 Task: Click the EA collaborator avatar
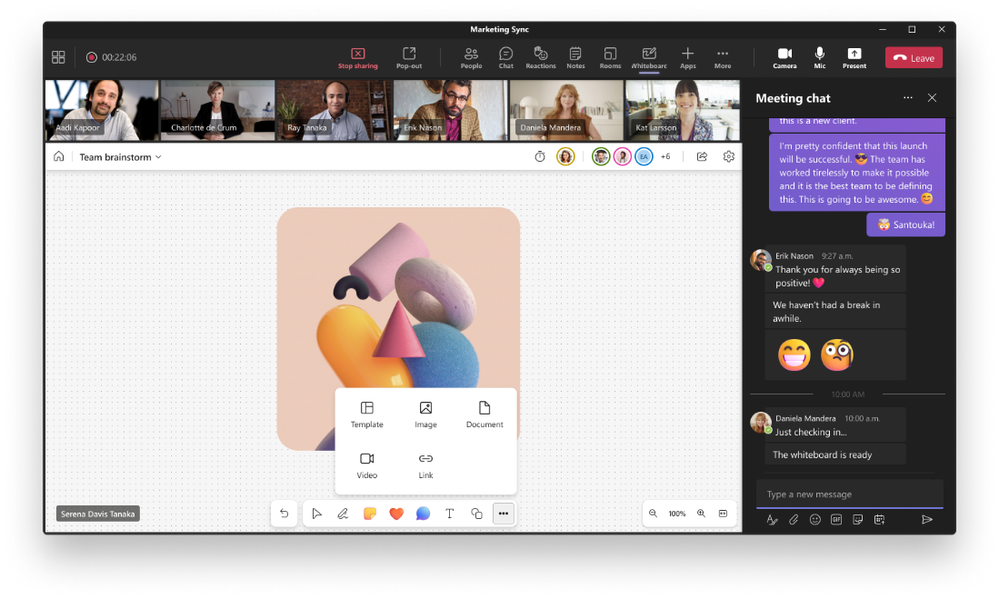[643, 157]
